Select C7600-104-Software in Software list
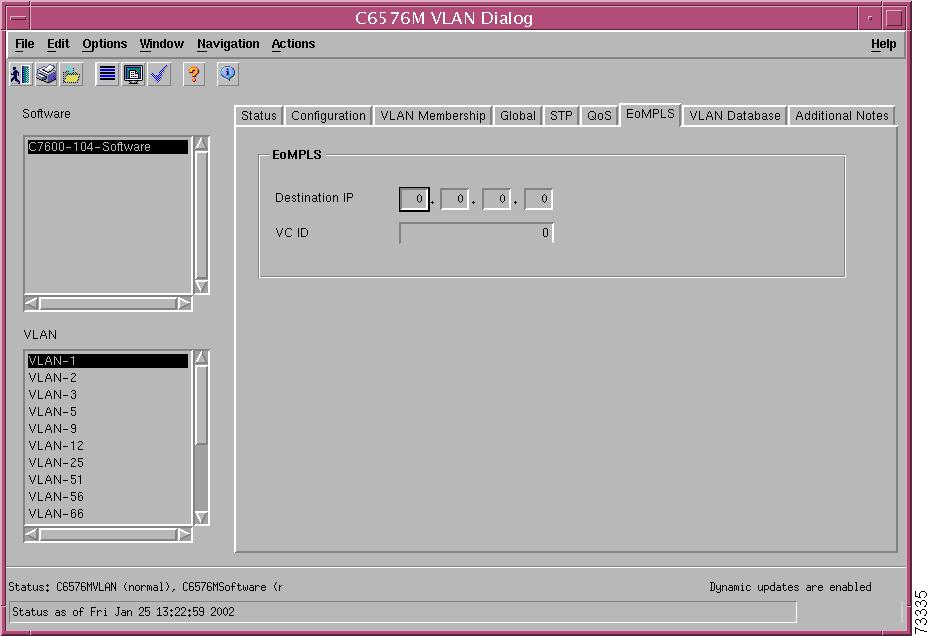932x636 pixels. 108,147
